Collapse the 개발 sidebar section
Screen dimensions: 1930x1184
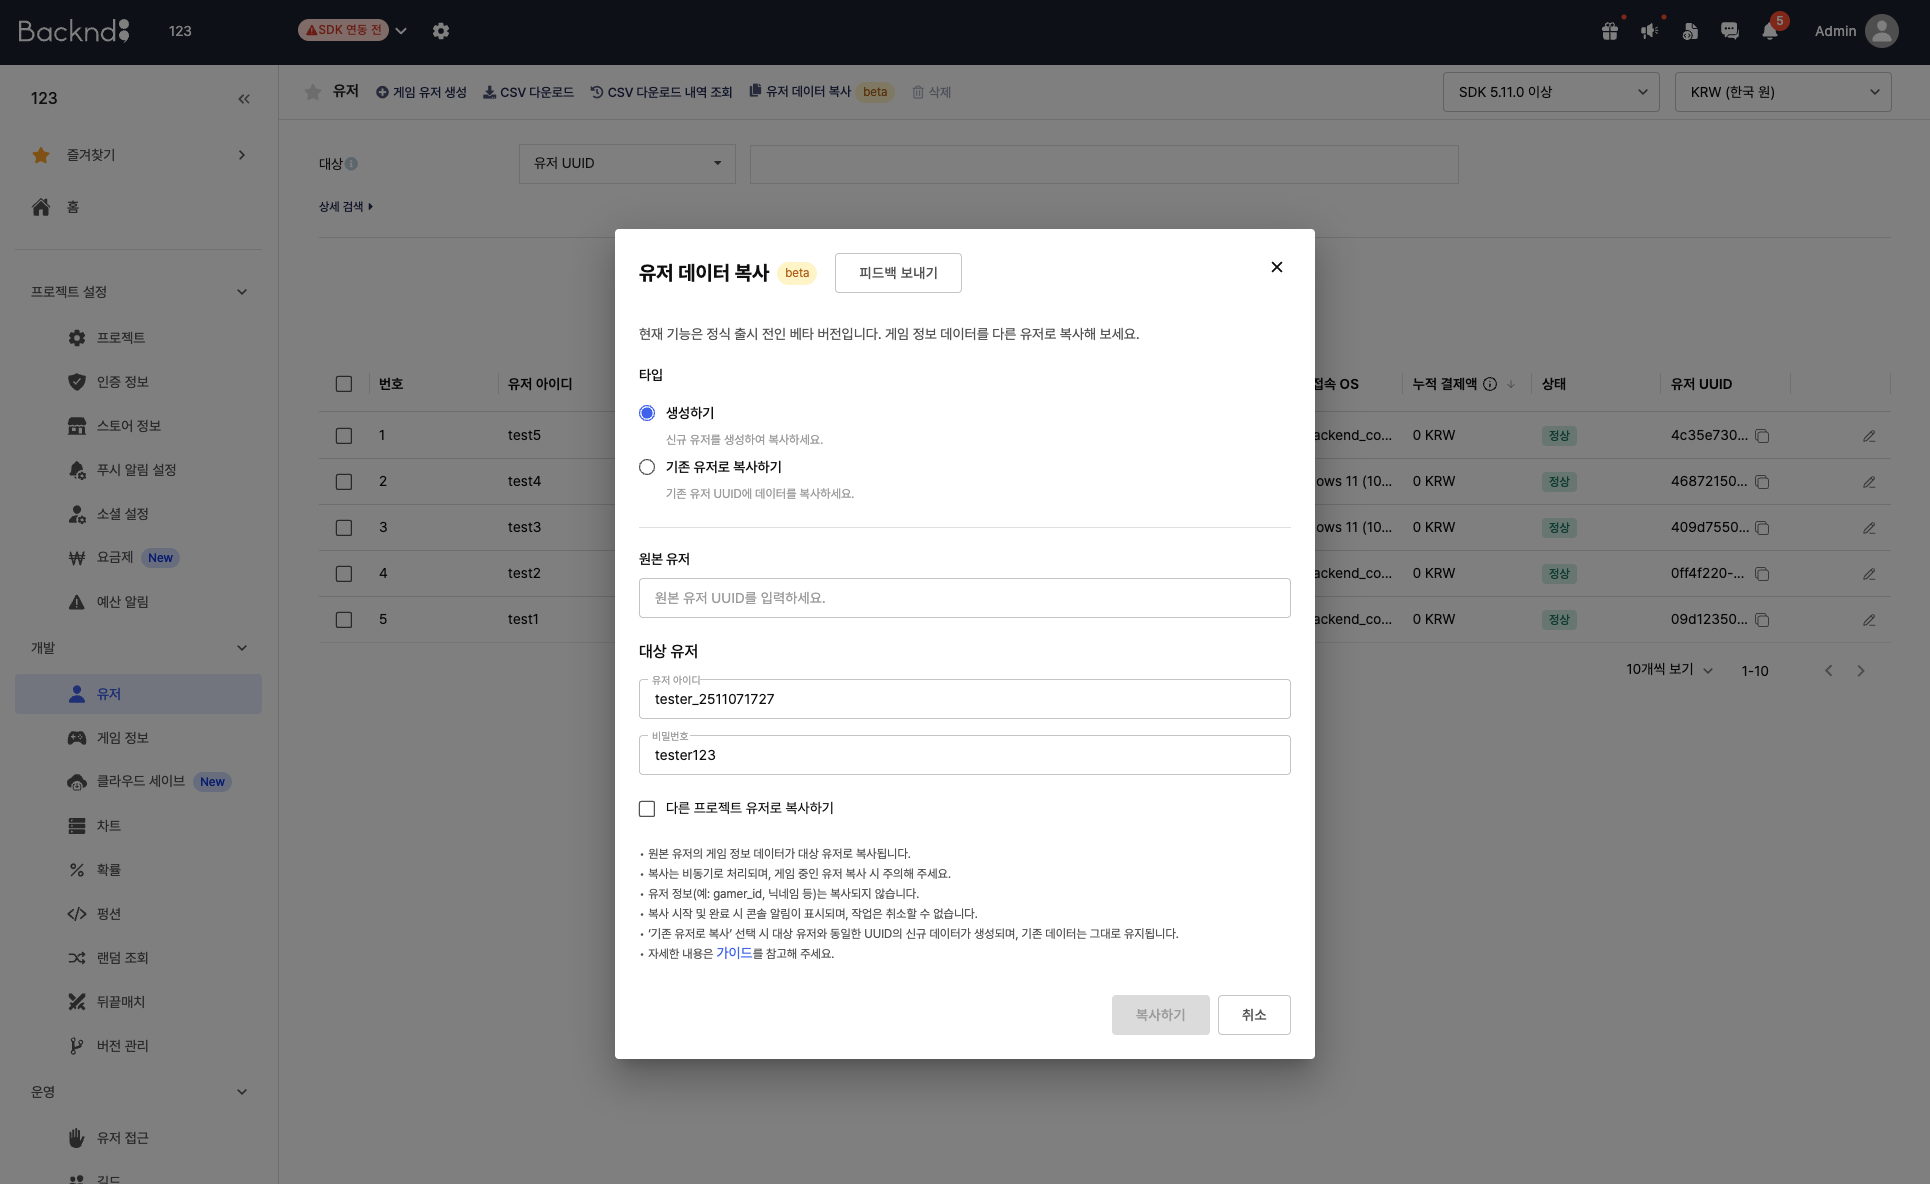[241, 647]
